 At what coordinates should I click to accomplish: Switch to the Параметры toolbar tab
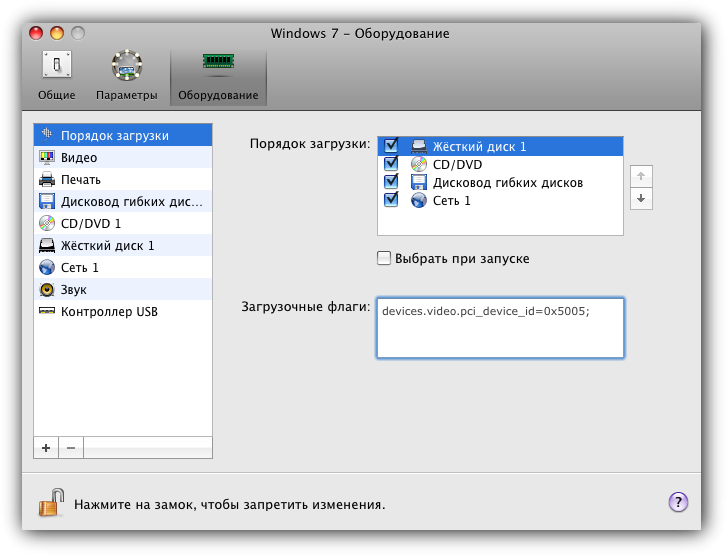point(126,77)
